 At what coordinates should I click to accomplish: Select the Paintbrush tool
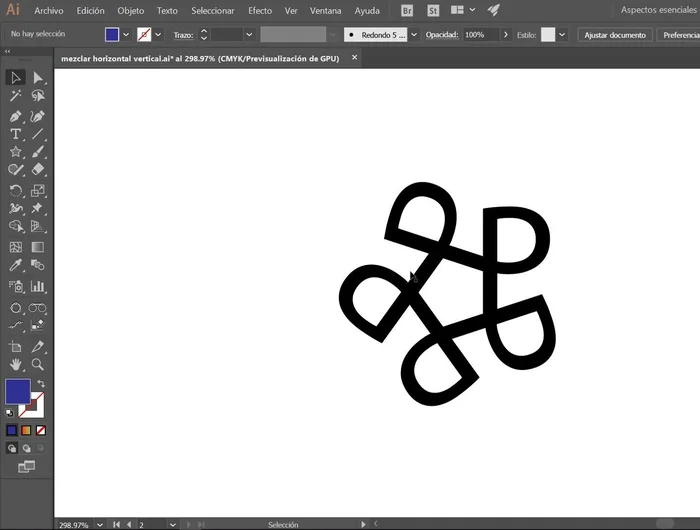pyautogui.click(x=38, y=152)
